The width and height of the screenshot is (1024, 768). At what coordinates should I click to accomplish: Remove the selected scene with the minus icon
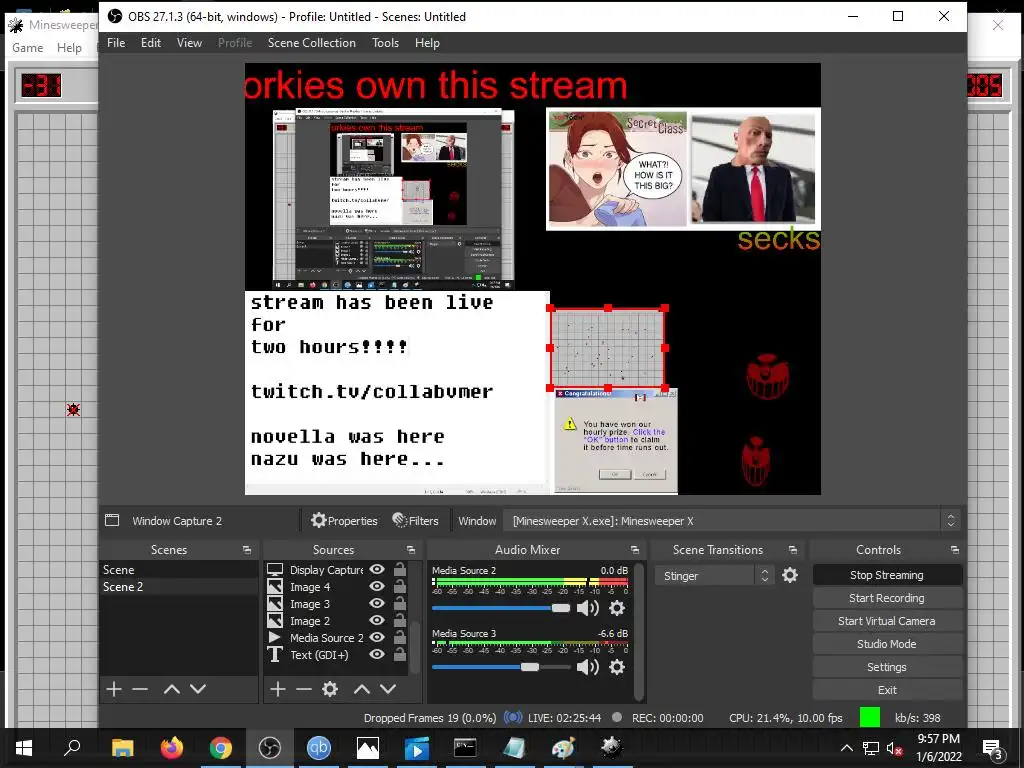(140, 689)
